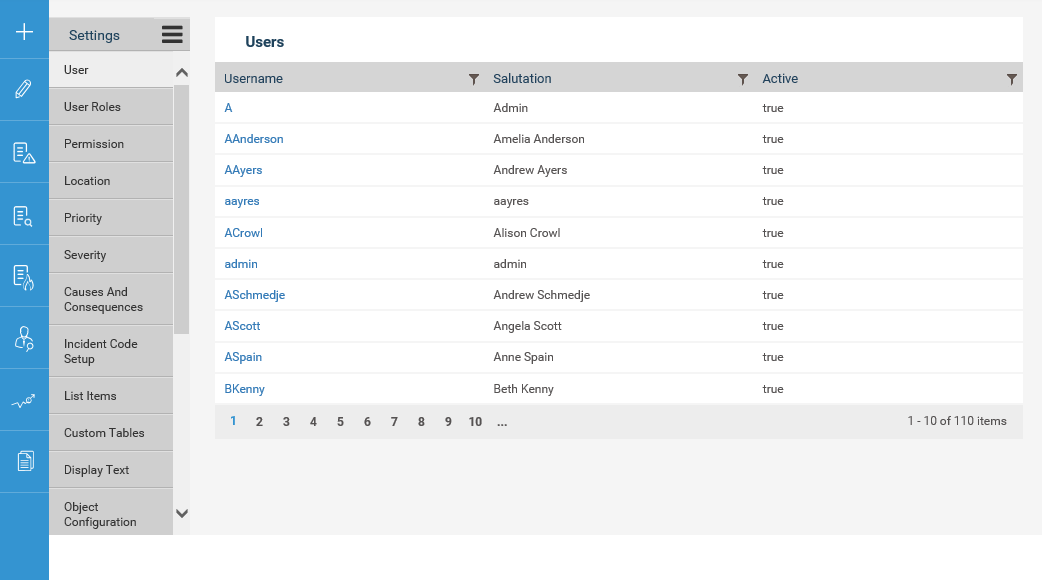Click the document with flame icon
Screen dimensions: 1042x580
point(23,278)
